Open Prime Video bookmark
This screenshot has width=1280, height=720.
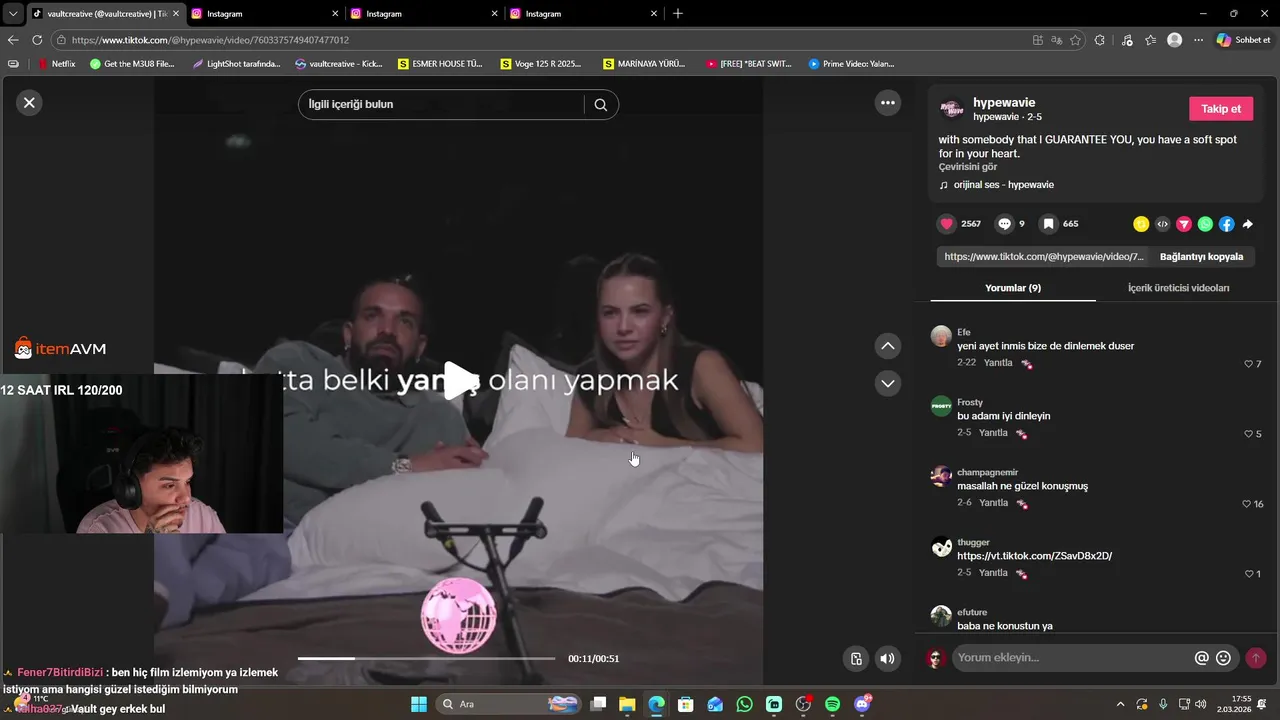point(851,64)
